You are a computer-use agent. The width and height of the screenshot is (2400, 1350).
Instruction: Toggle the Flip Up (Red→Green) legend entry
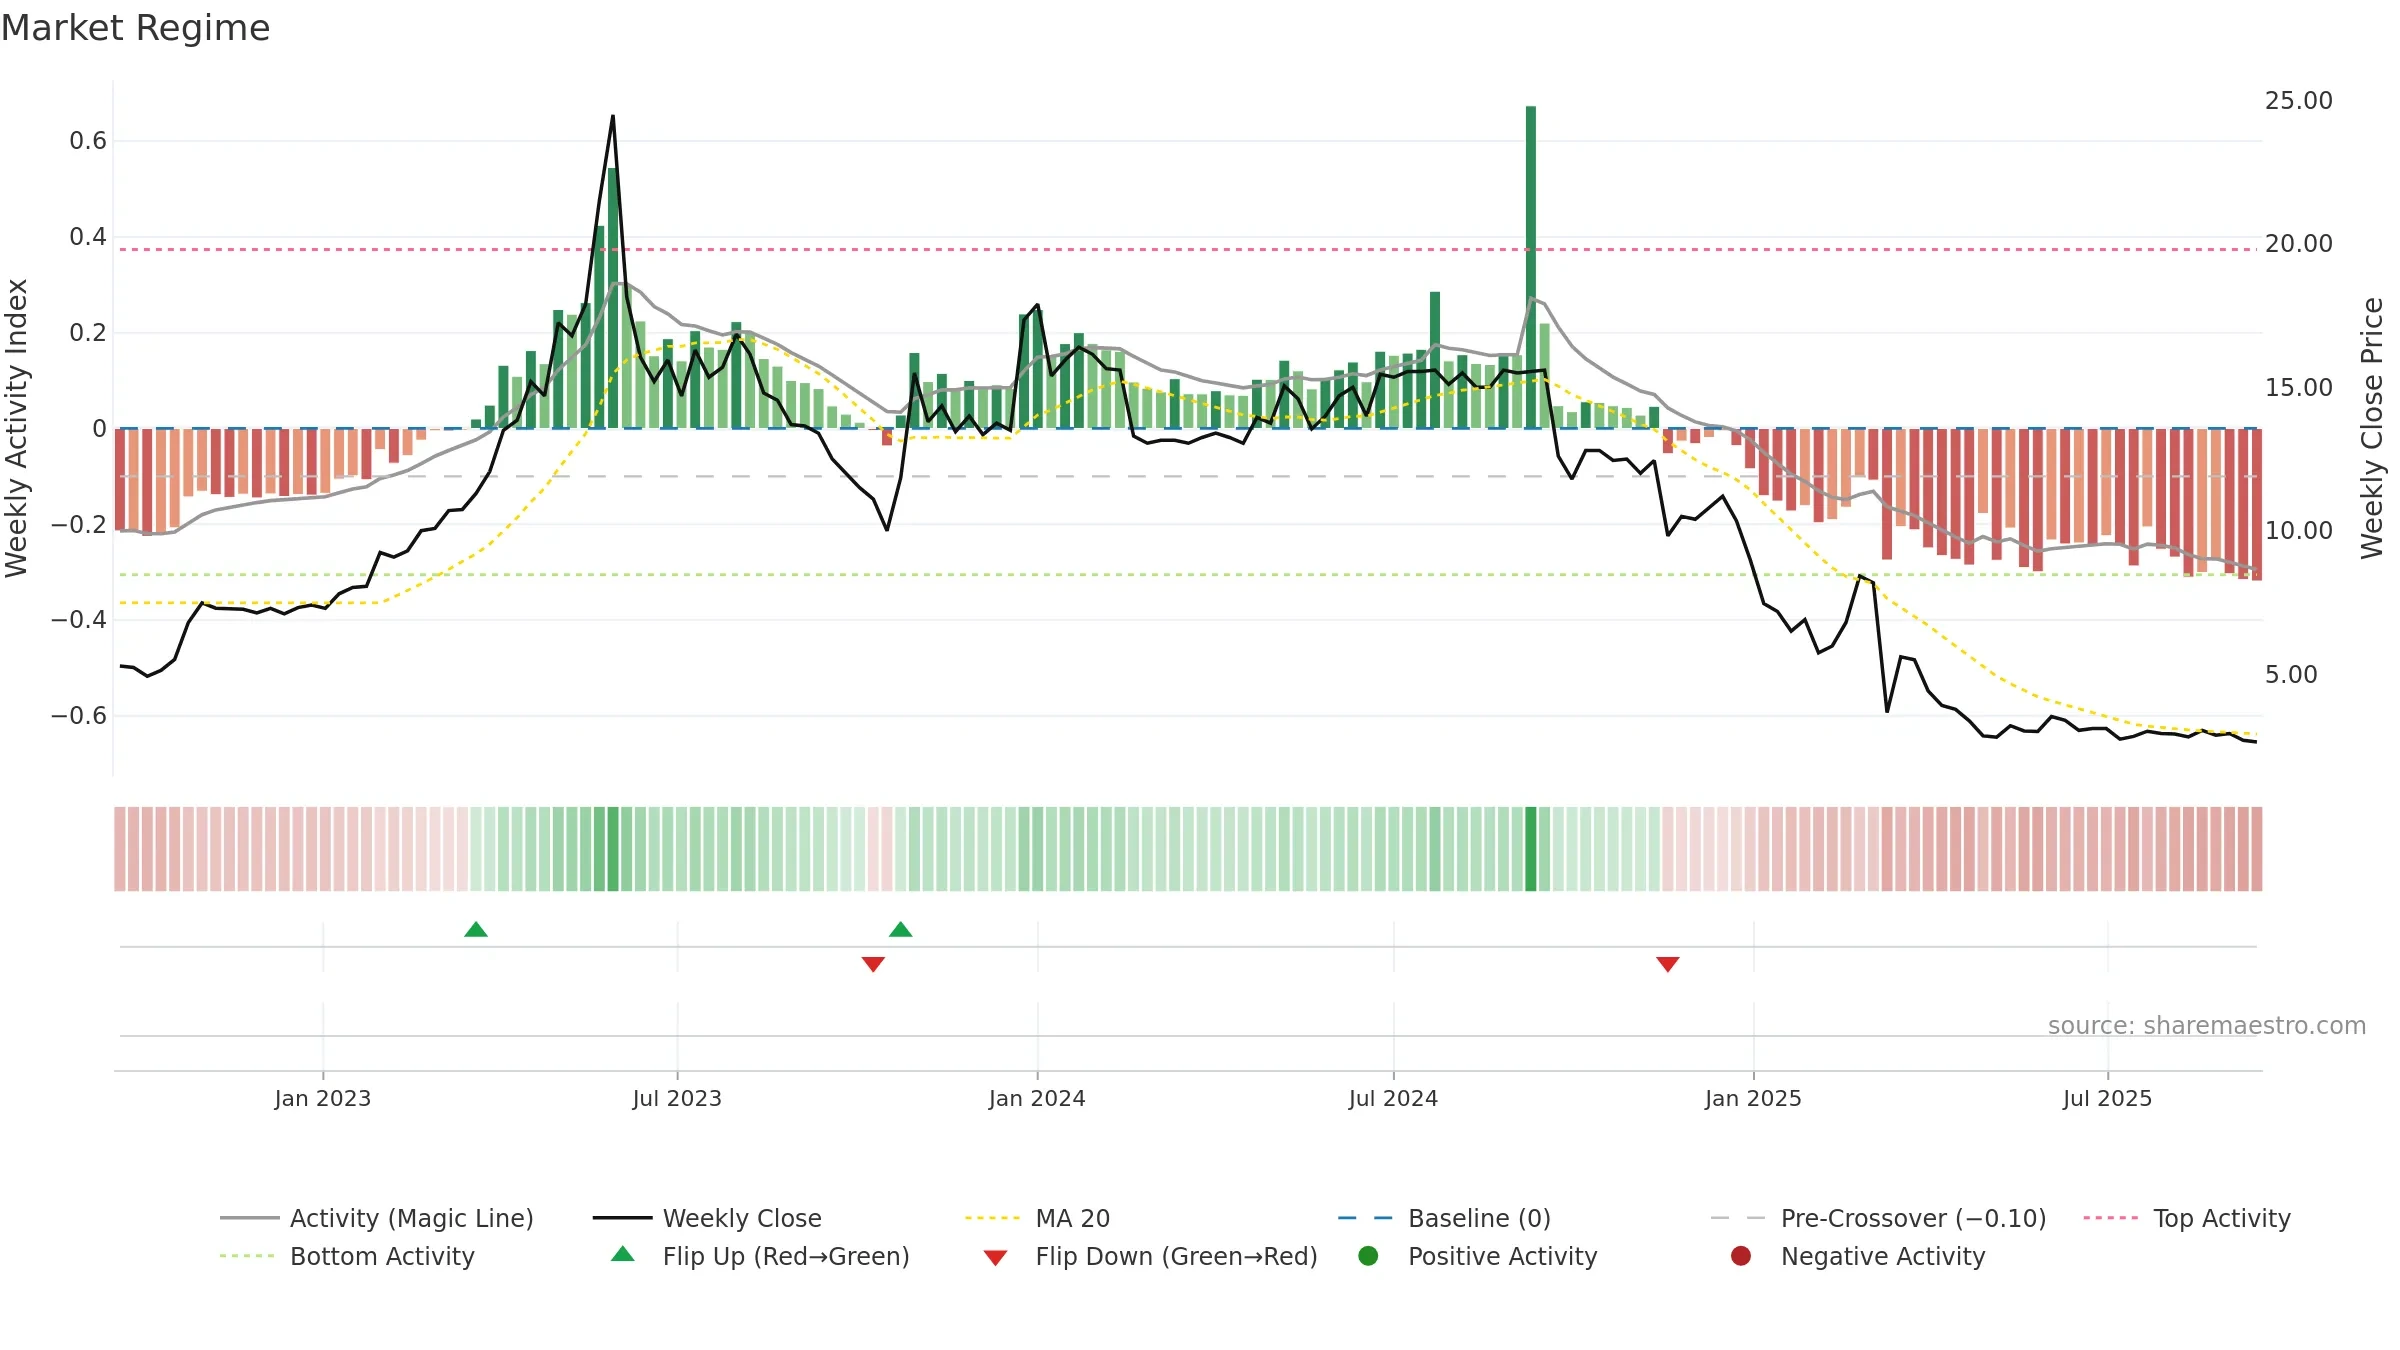(x=760, y=1256)
